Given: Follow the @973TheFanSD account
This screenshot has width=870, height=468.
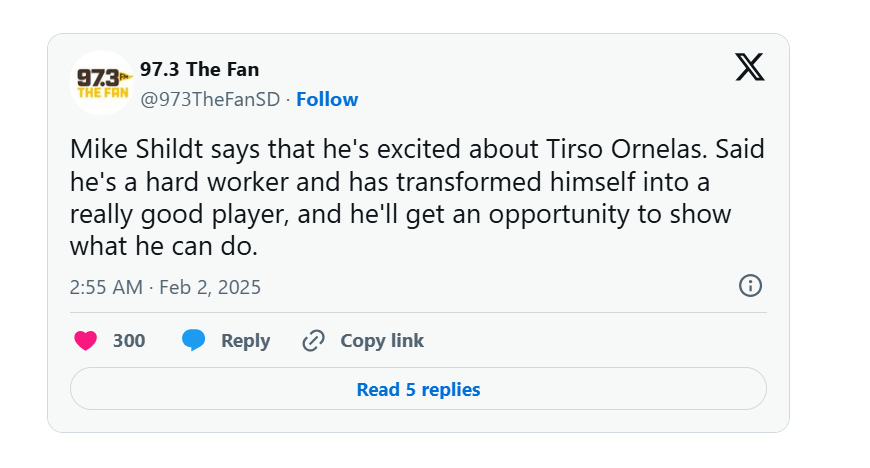Looking at the screenshot, I should (x=327, y=99).
